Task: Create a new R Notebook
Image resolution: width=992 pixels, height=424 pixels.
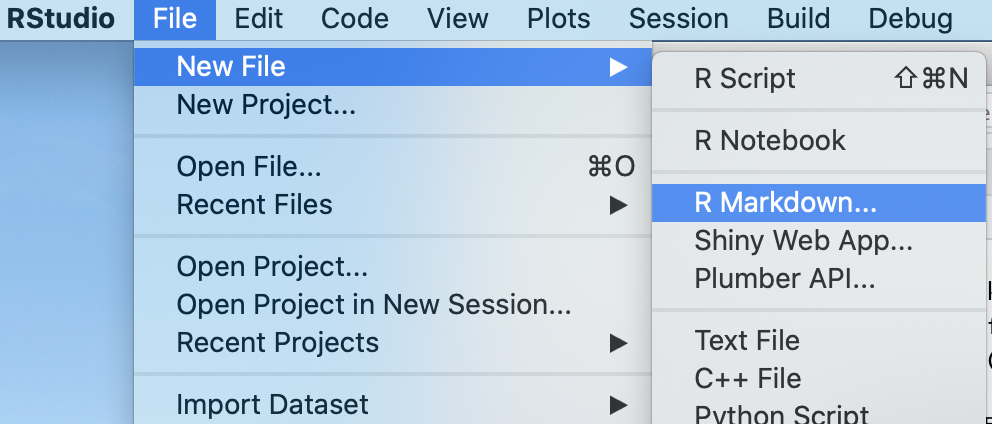Action: pyautogui.click(x=770, y=141)
